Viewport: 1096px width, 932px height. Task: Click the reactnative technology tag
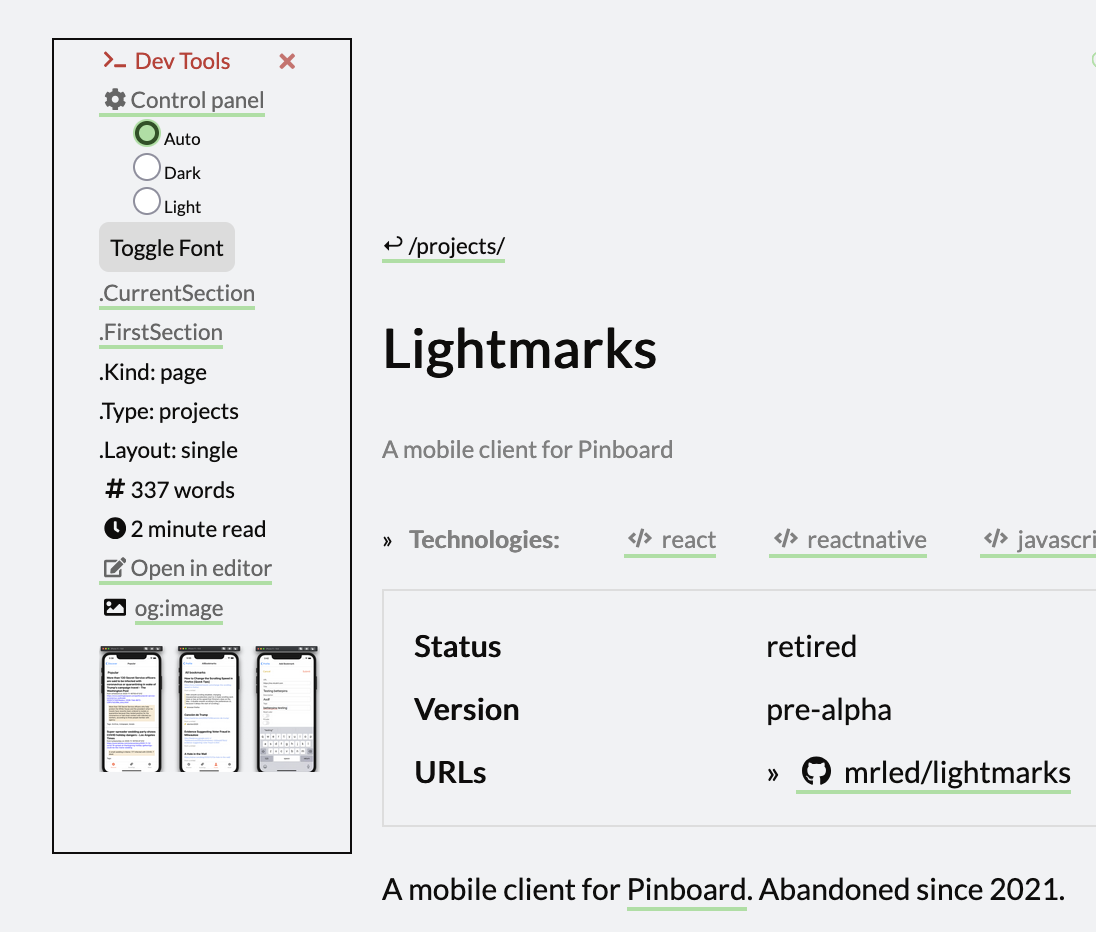849,540
